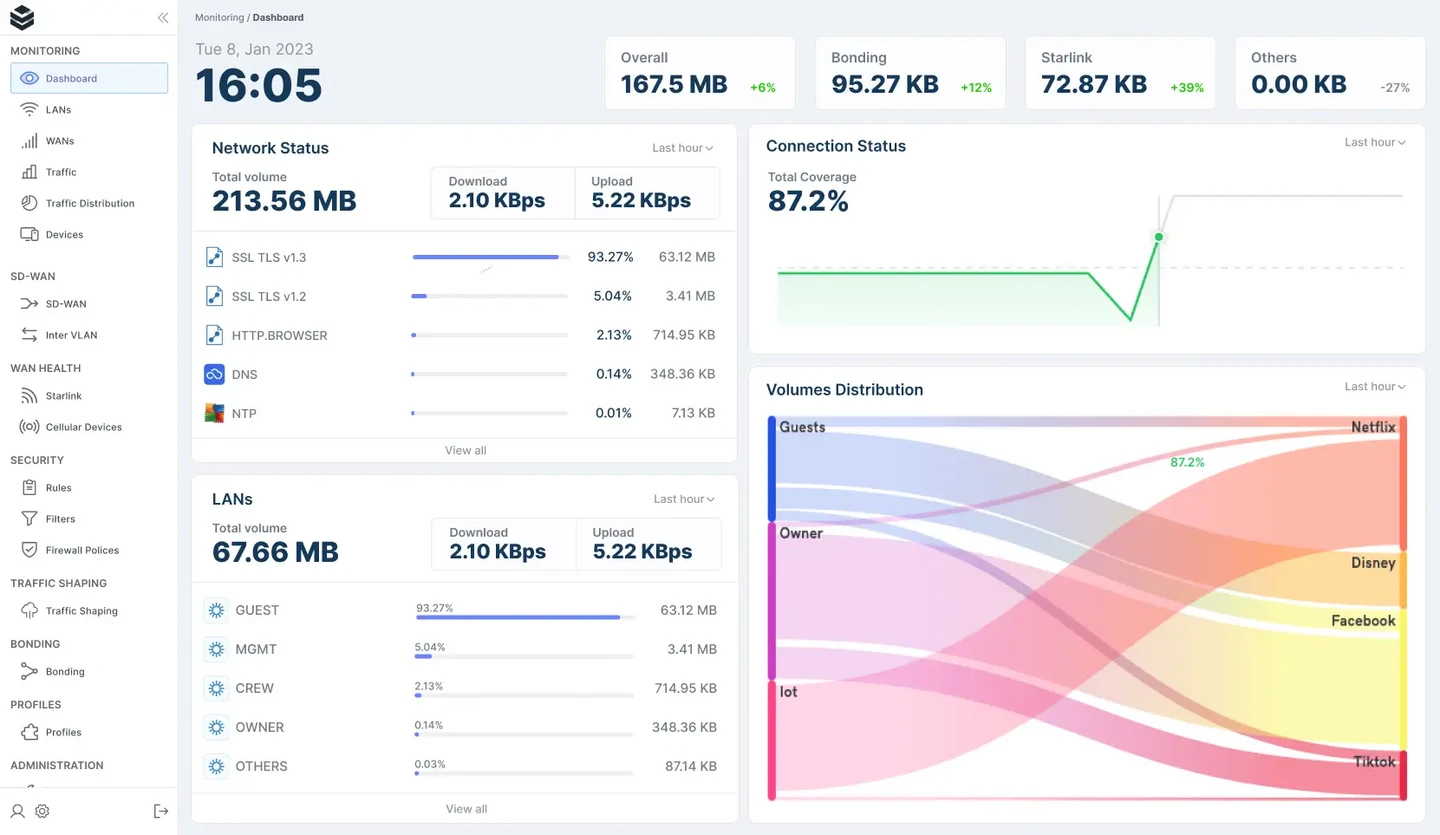Go to Traffic Distribution in sidebar
This screenshot has height=835, width=1440.
[x=90, y=203]
